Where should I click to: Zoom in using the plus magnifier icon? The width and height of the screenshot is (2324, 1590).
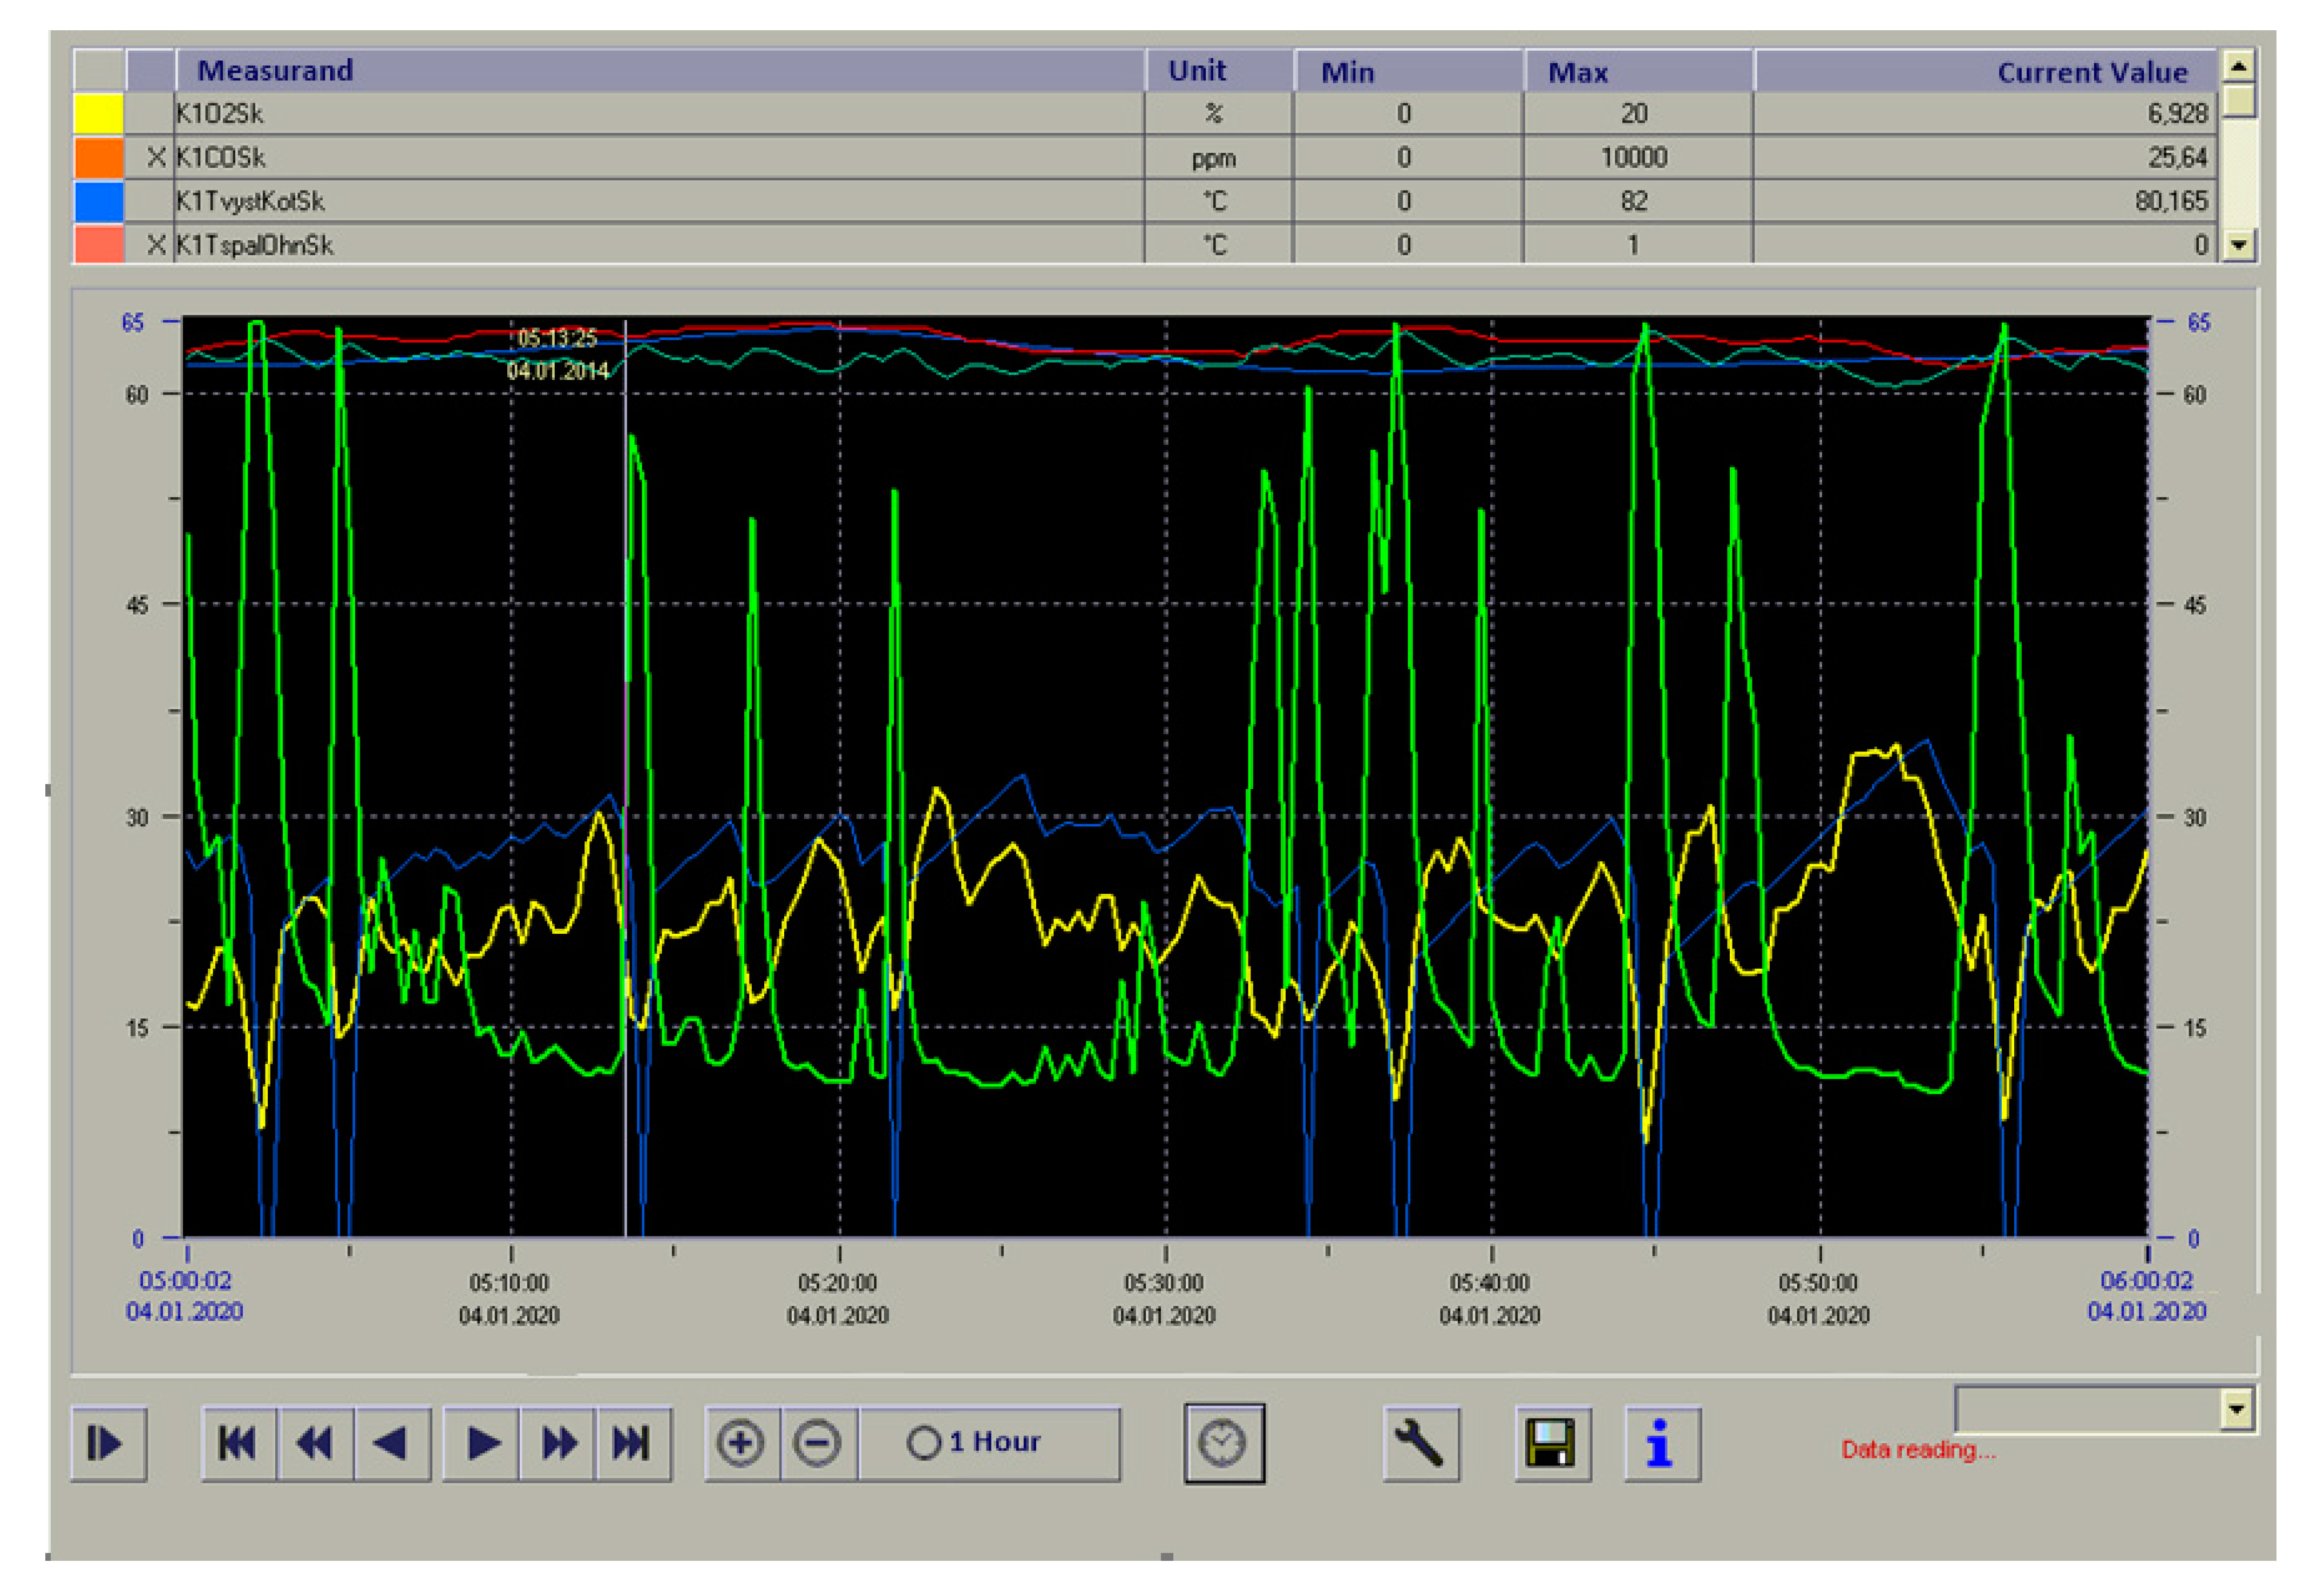(741, 1443)
